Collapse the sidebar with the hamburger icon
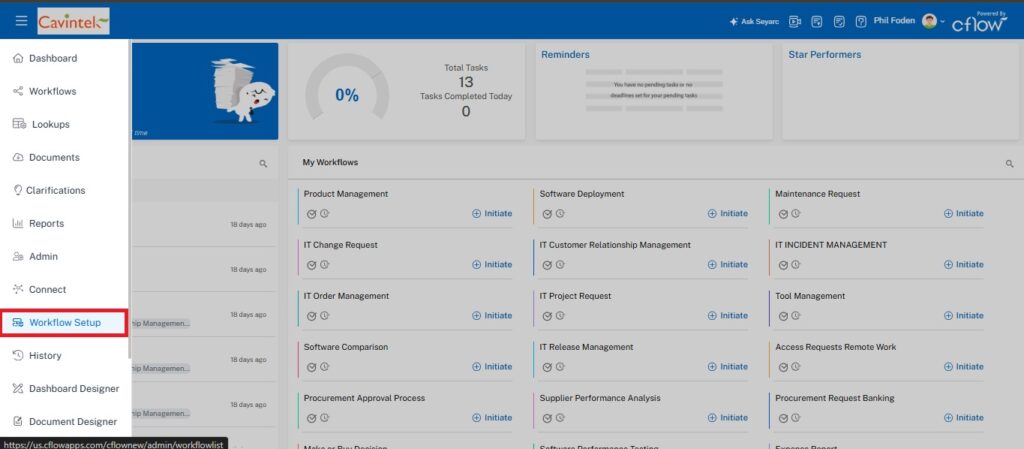The width and height of the screenshot is (1024, 449). (21, 21)
